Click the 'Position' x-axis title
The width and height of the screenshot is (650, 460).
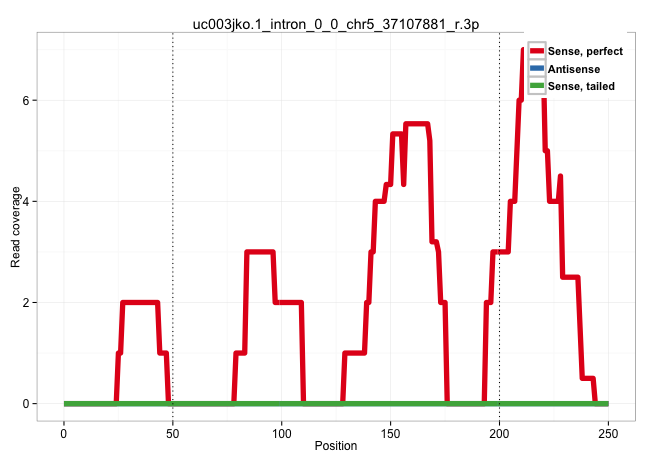tap(336, 446)
